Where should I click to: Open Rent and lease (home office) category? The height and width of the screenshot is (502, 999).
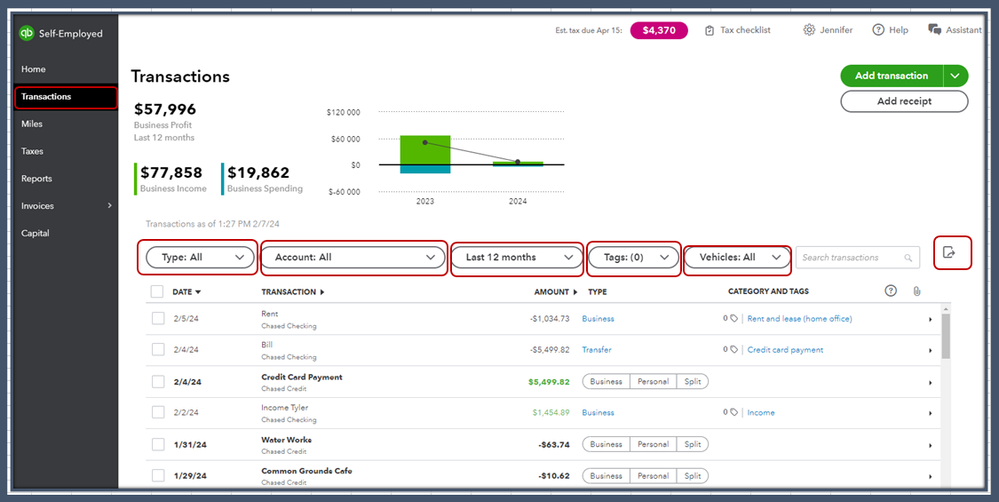click(x=800, y=319)
